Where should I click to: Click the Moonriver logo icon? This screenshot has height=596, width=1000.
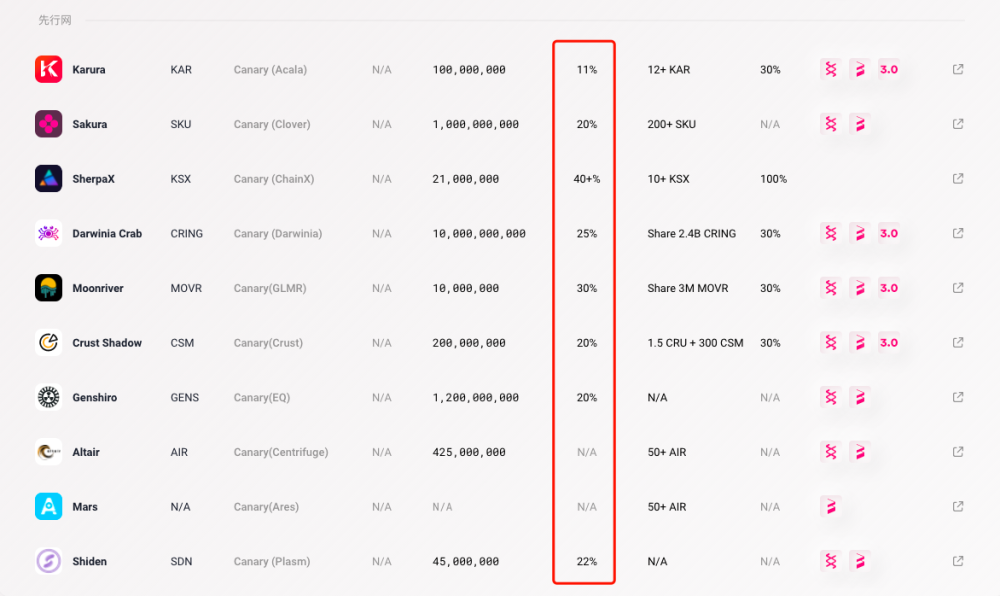tap(48, 287)
